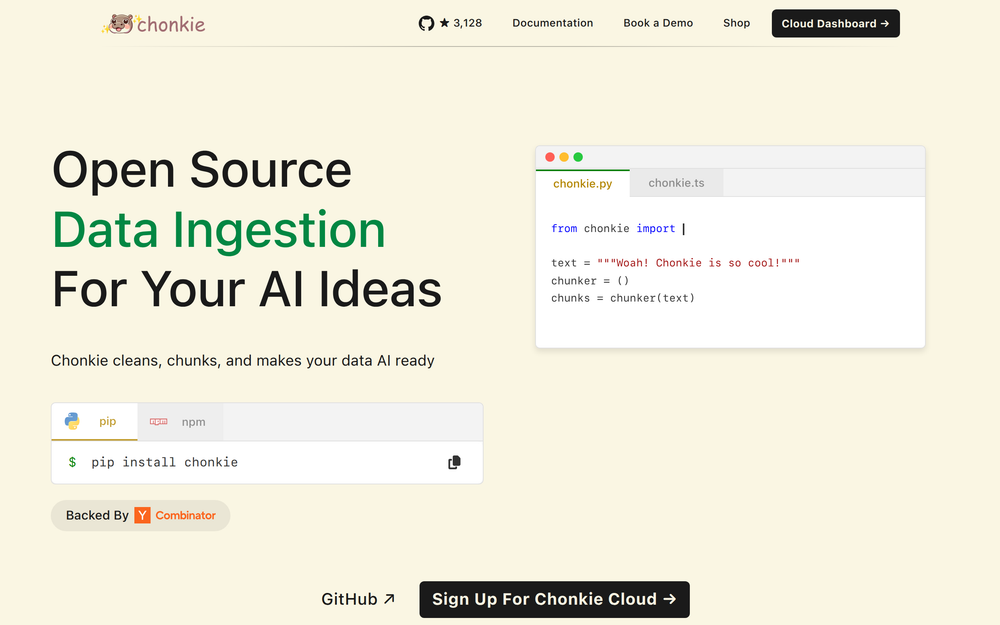The width and height of the screenshot is (1000, 625).
Task: Copy the pip install command
Action: [x=454, y=462]
